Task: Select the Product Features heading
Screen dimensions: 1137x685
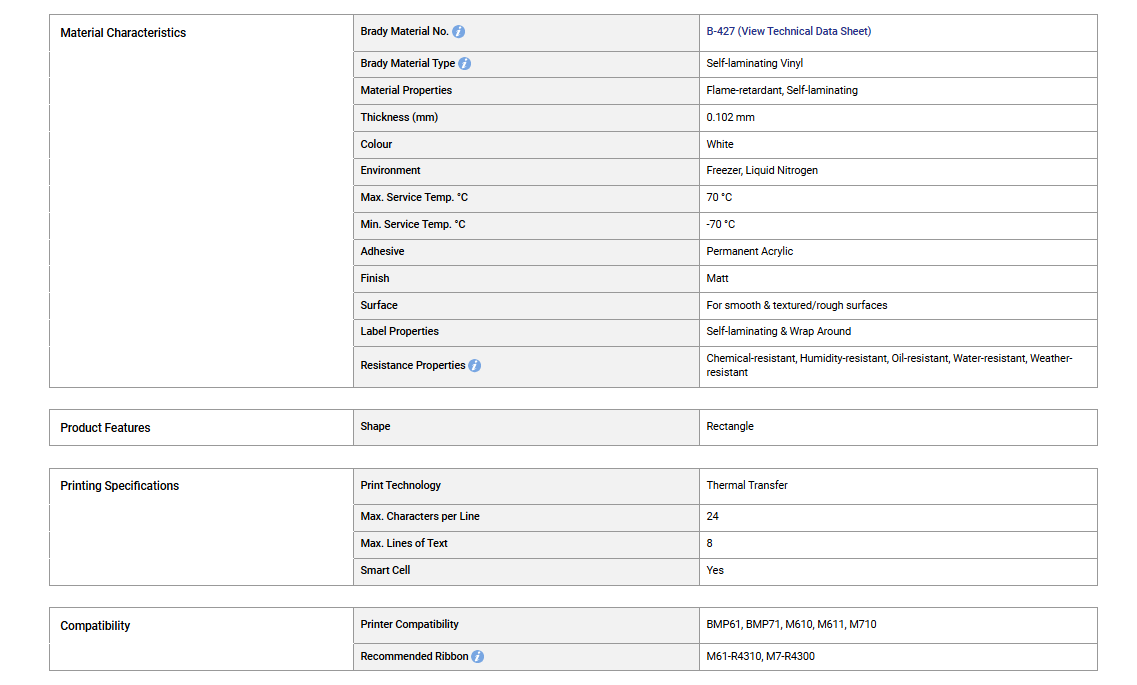Action: [105, 428]
